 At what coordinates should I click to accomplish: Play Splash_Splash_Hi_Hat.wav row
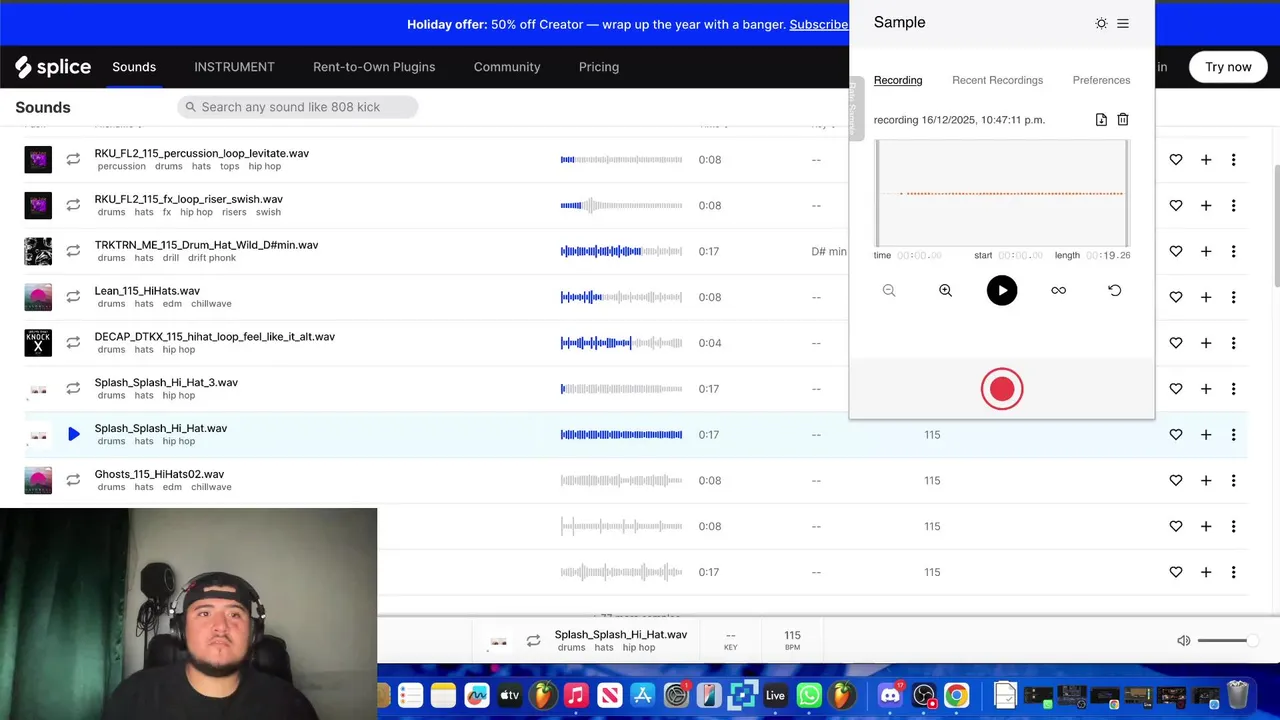point(73,434)
